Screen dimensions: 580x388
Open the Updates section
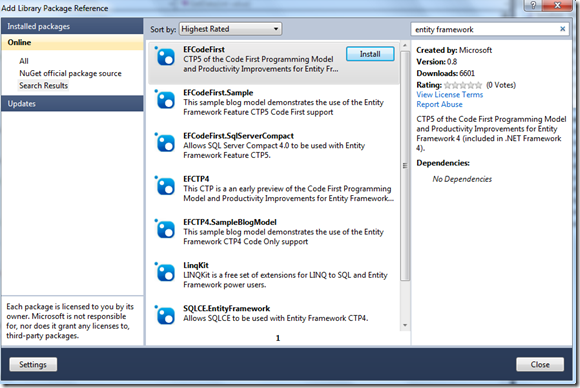72,104
